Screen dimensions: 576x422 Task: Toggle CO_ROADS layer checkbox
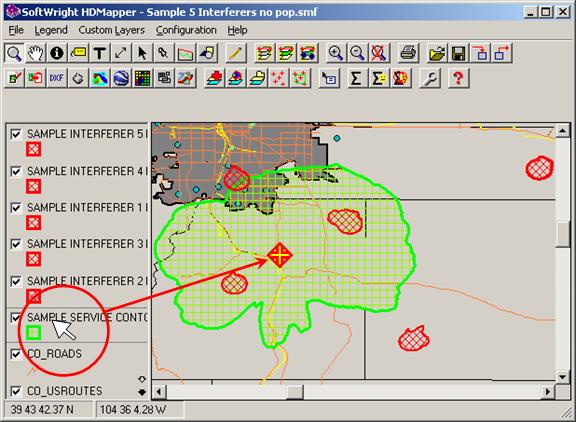[x=16, y=354]
